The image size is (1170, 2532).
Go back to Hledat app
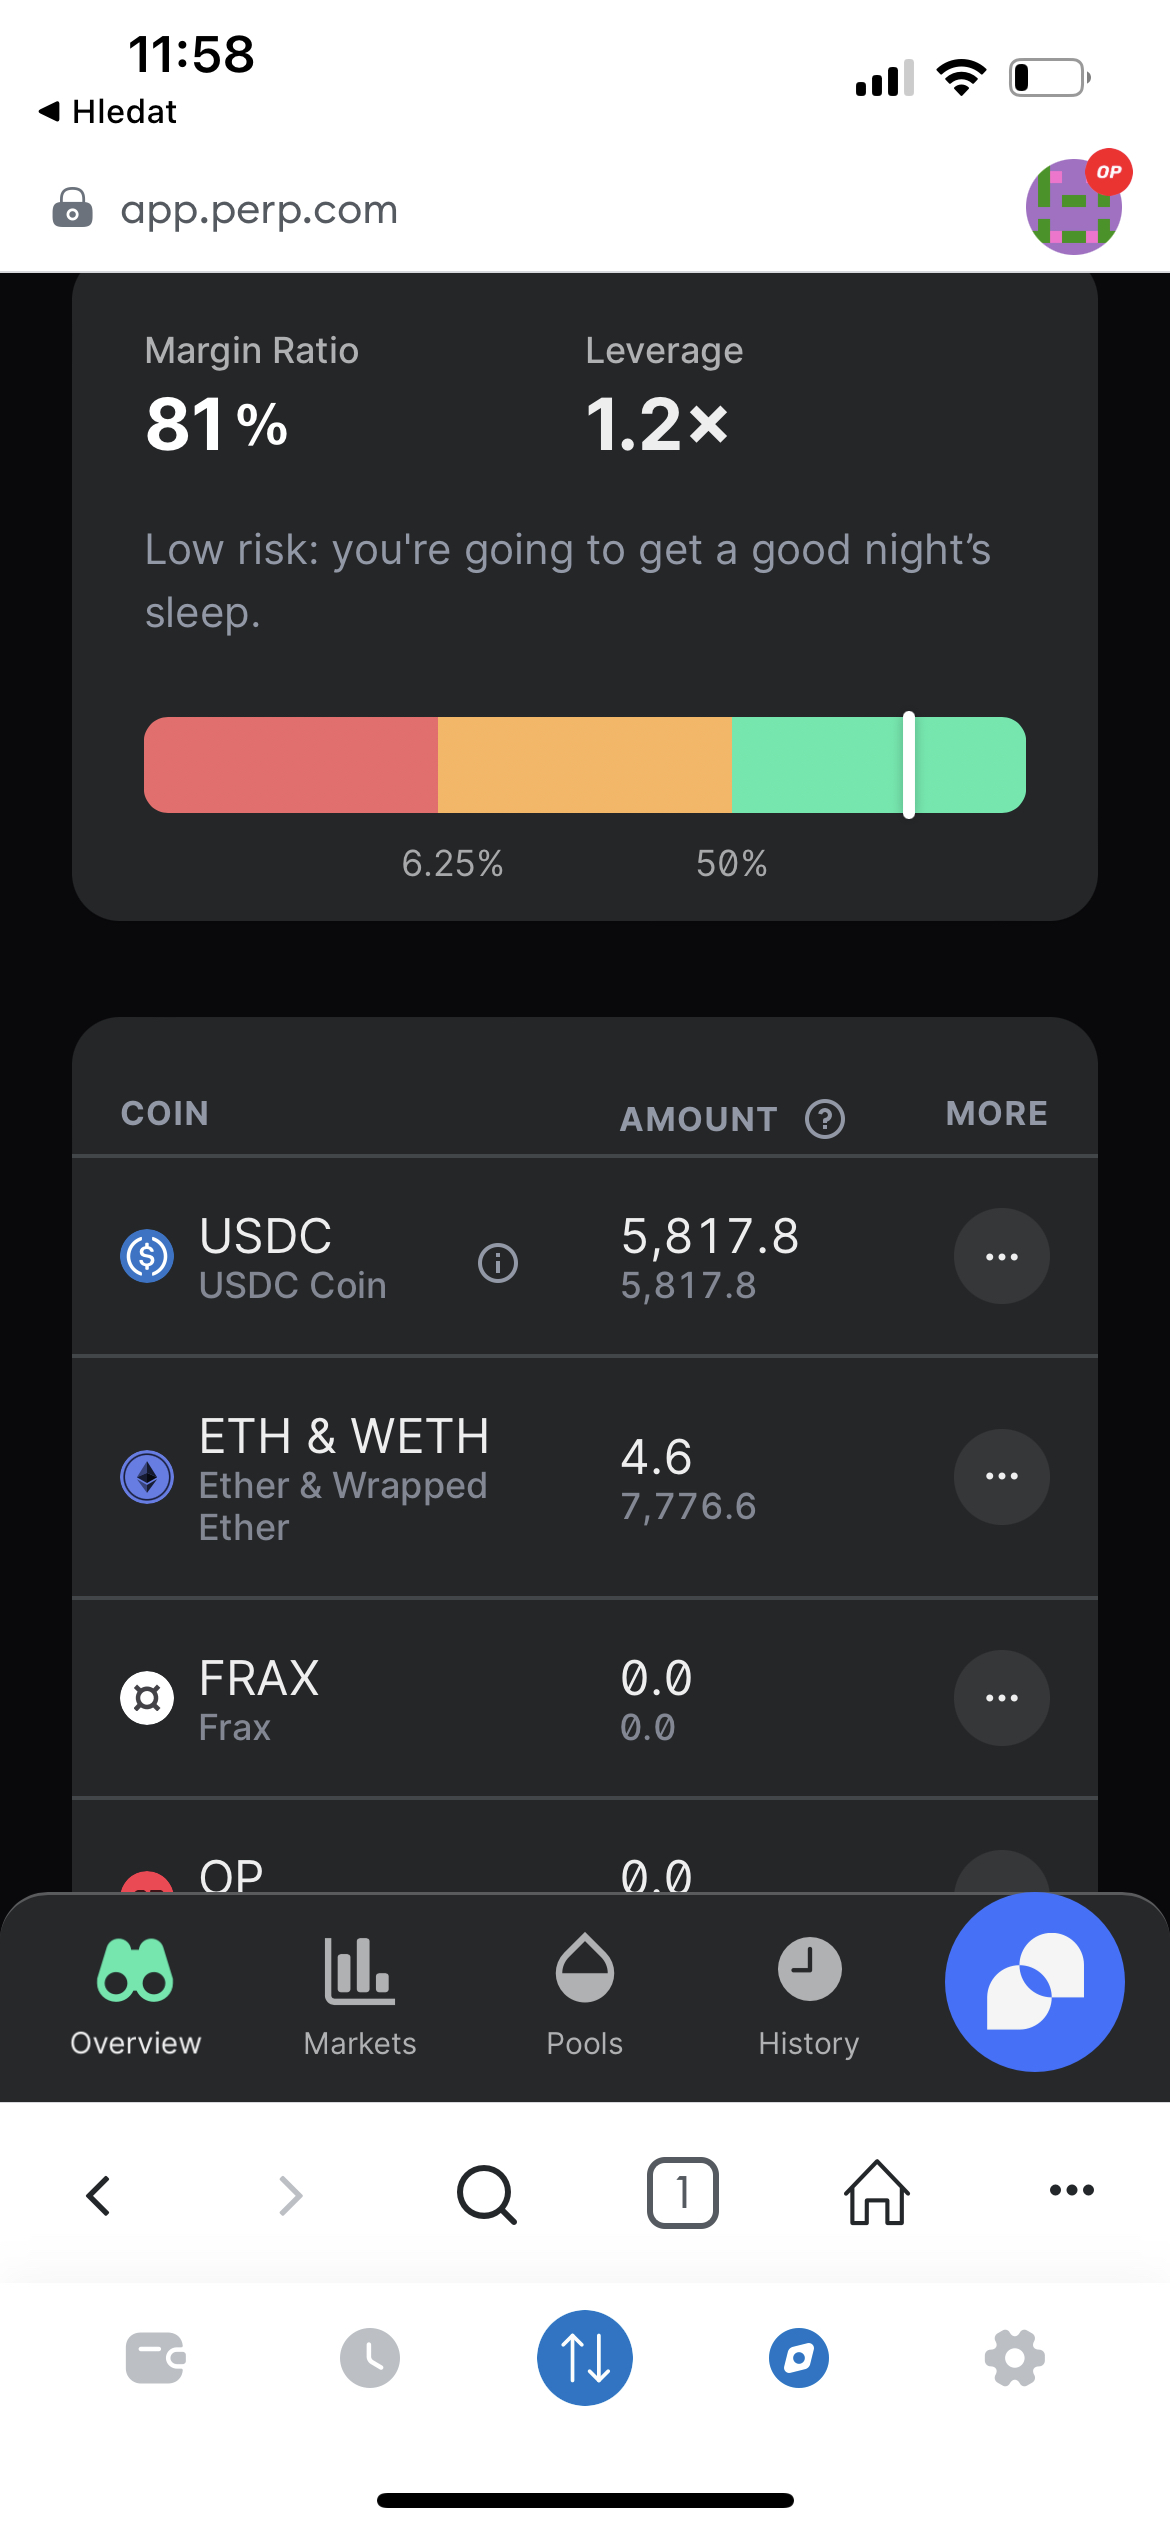click(x=108, y=112)
